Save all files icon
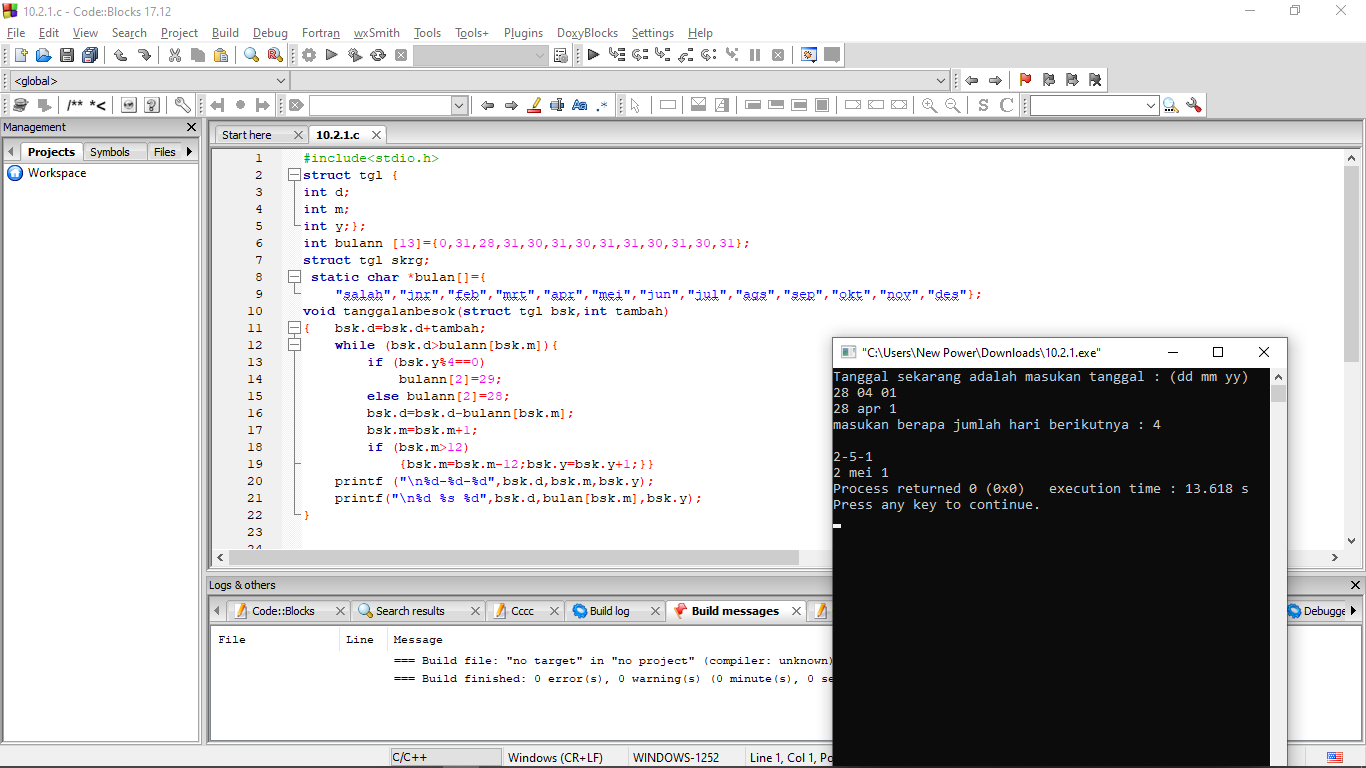 point(90,55)
